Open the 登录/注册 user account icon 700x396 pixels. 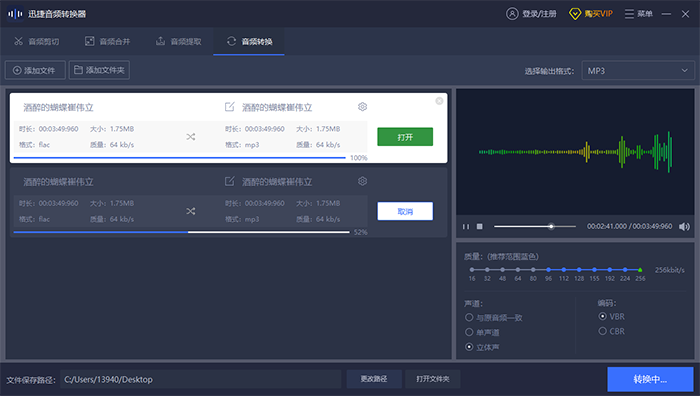click(512, 14)
